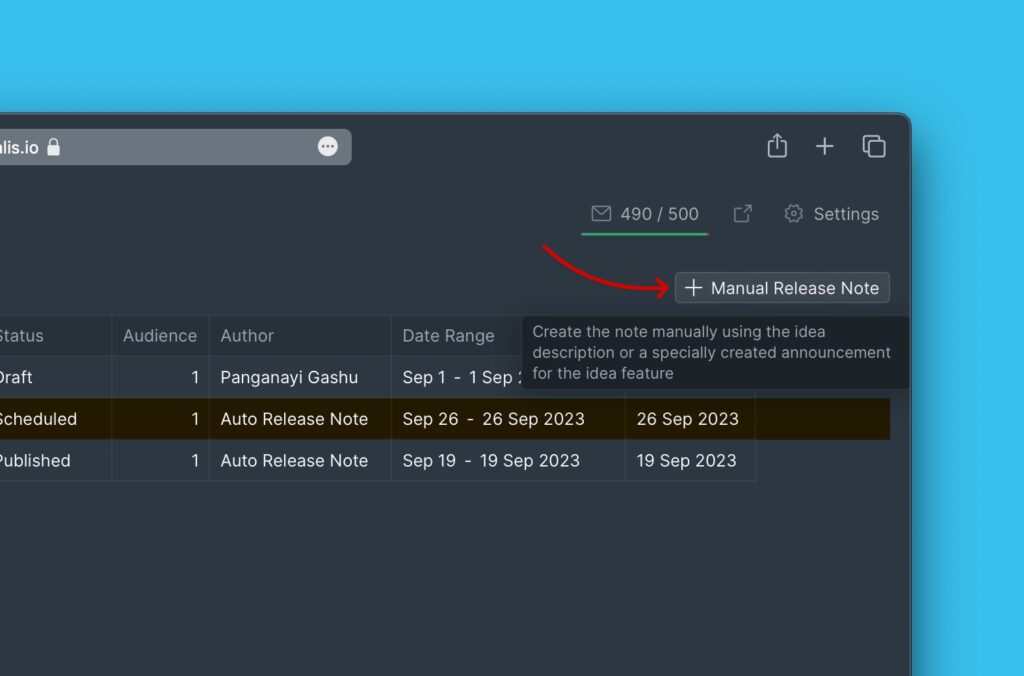Click the Date Range column header
Image resolution: width=1024 pixels, height=676 pixels.
(448, 335)
